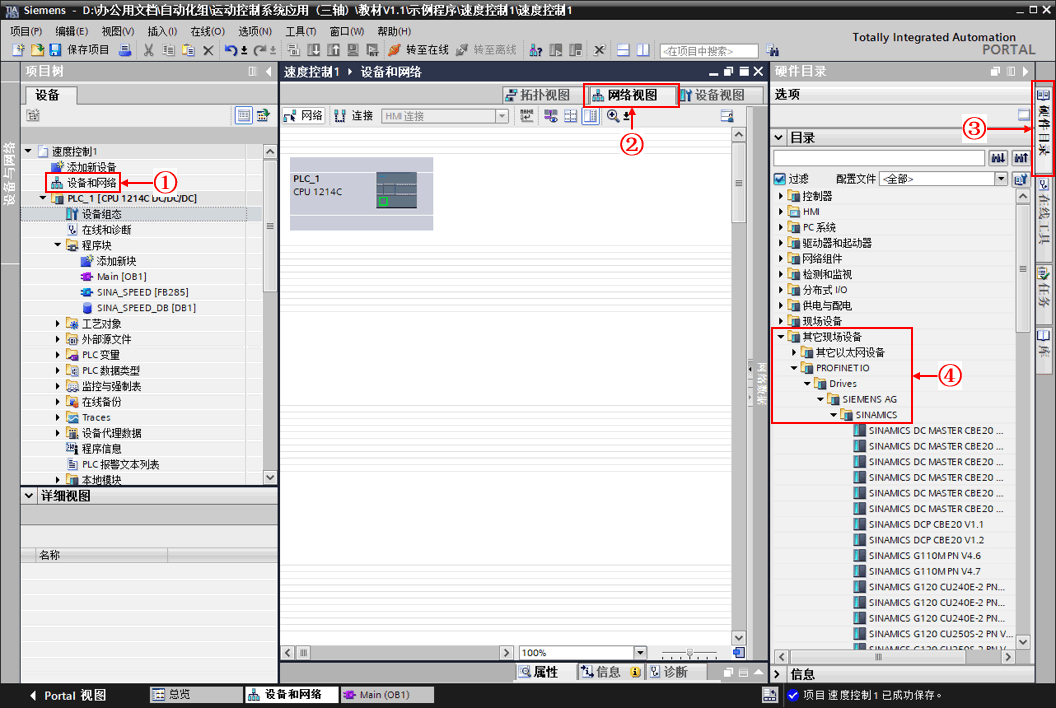Expand the 工艺对象 technology objects folder
Image resolution: width=1056 pixels, height=708 pixels.
pyautogui.click(x=58, y=323)
